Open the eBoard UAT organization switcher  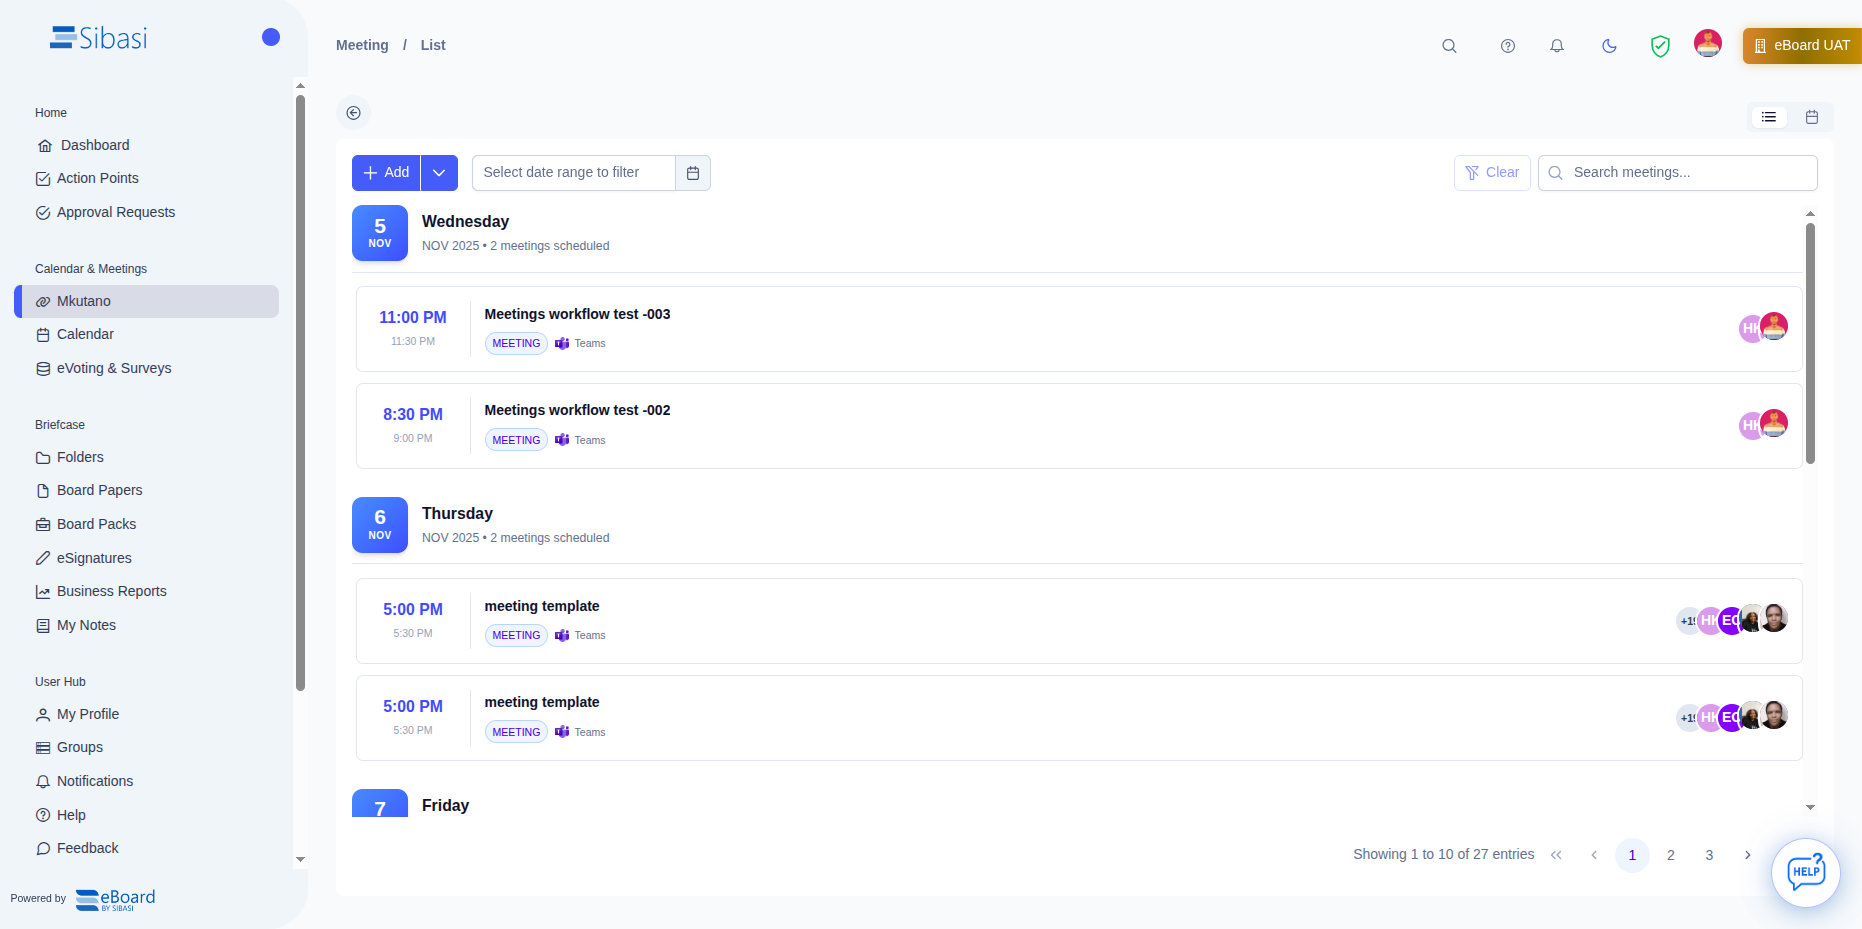coord(1802,46)
